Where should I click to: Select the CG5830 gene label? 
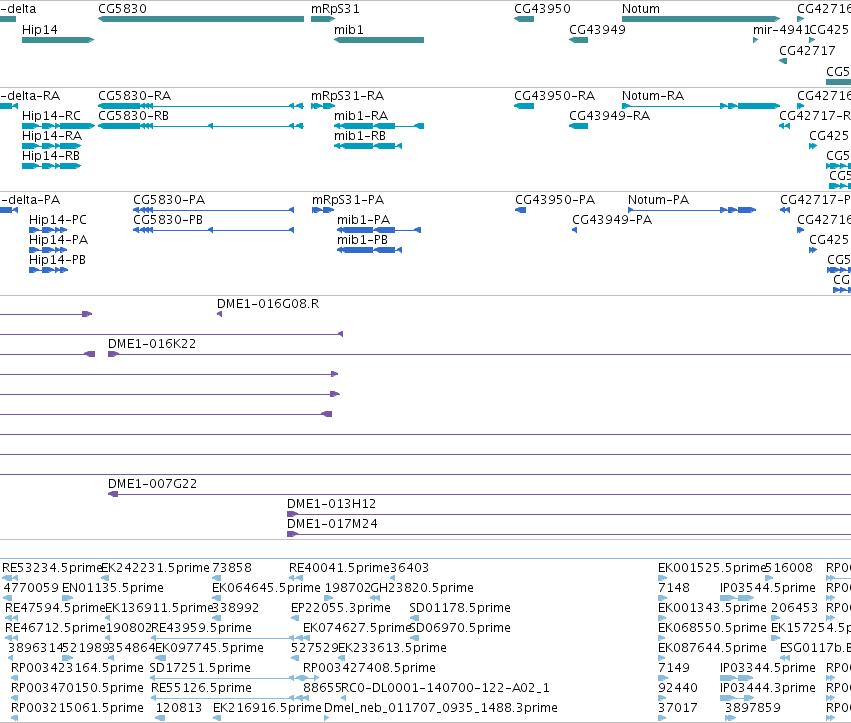point(122,9)
